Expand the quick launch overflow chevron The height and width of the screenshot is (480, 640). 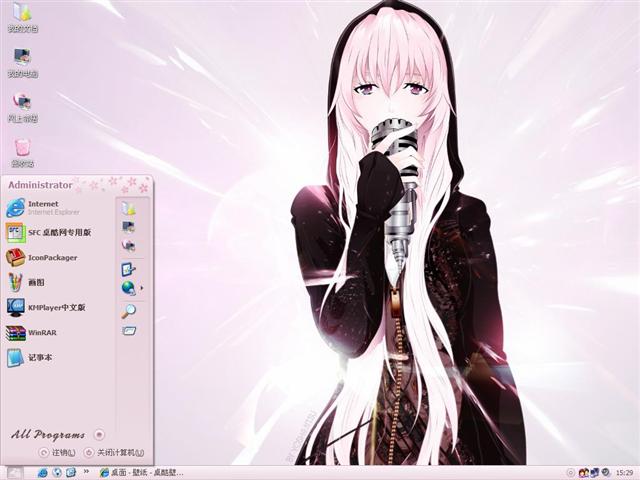86,471
